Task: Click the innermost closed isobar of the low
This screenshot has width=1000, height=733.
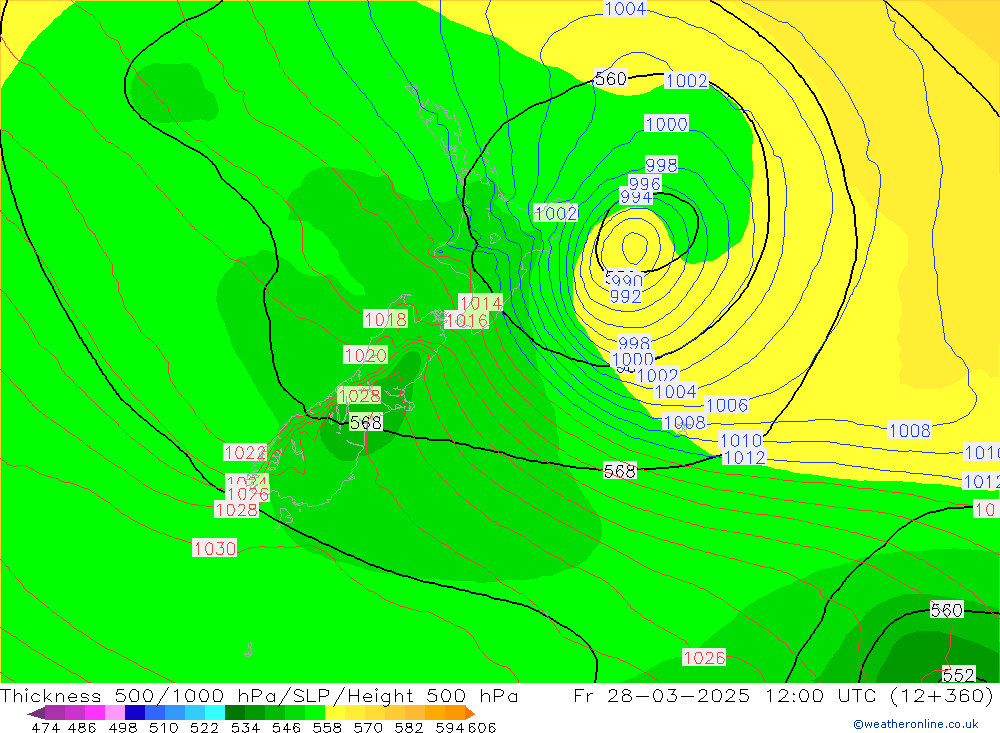Action: (635, 248)
